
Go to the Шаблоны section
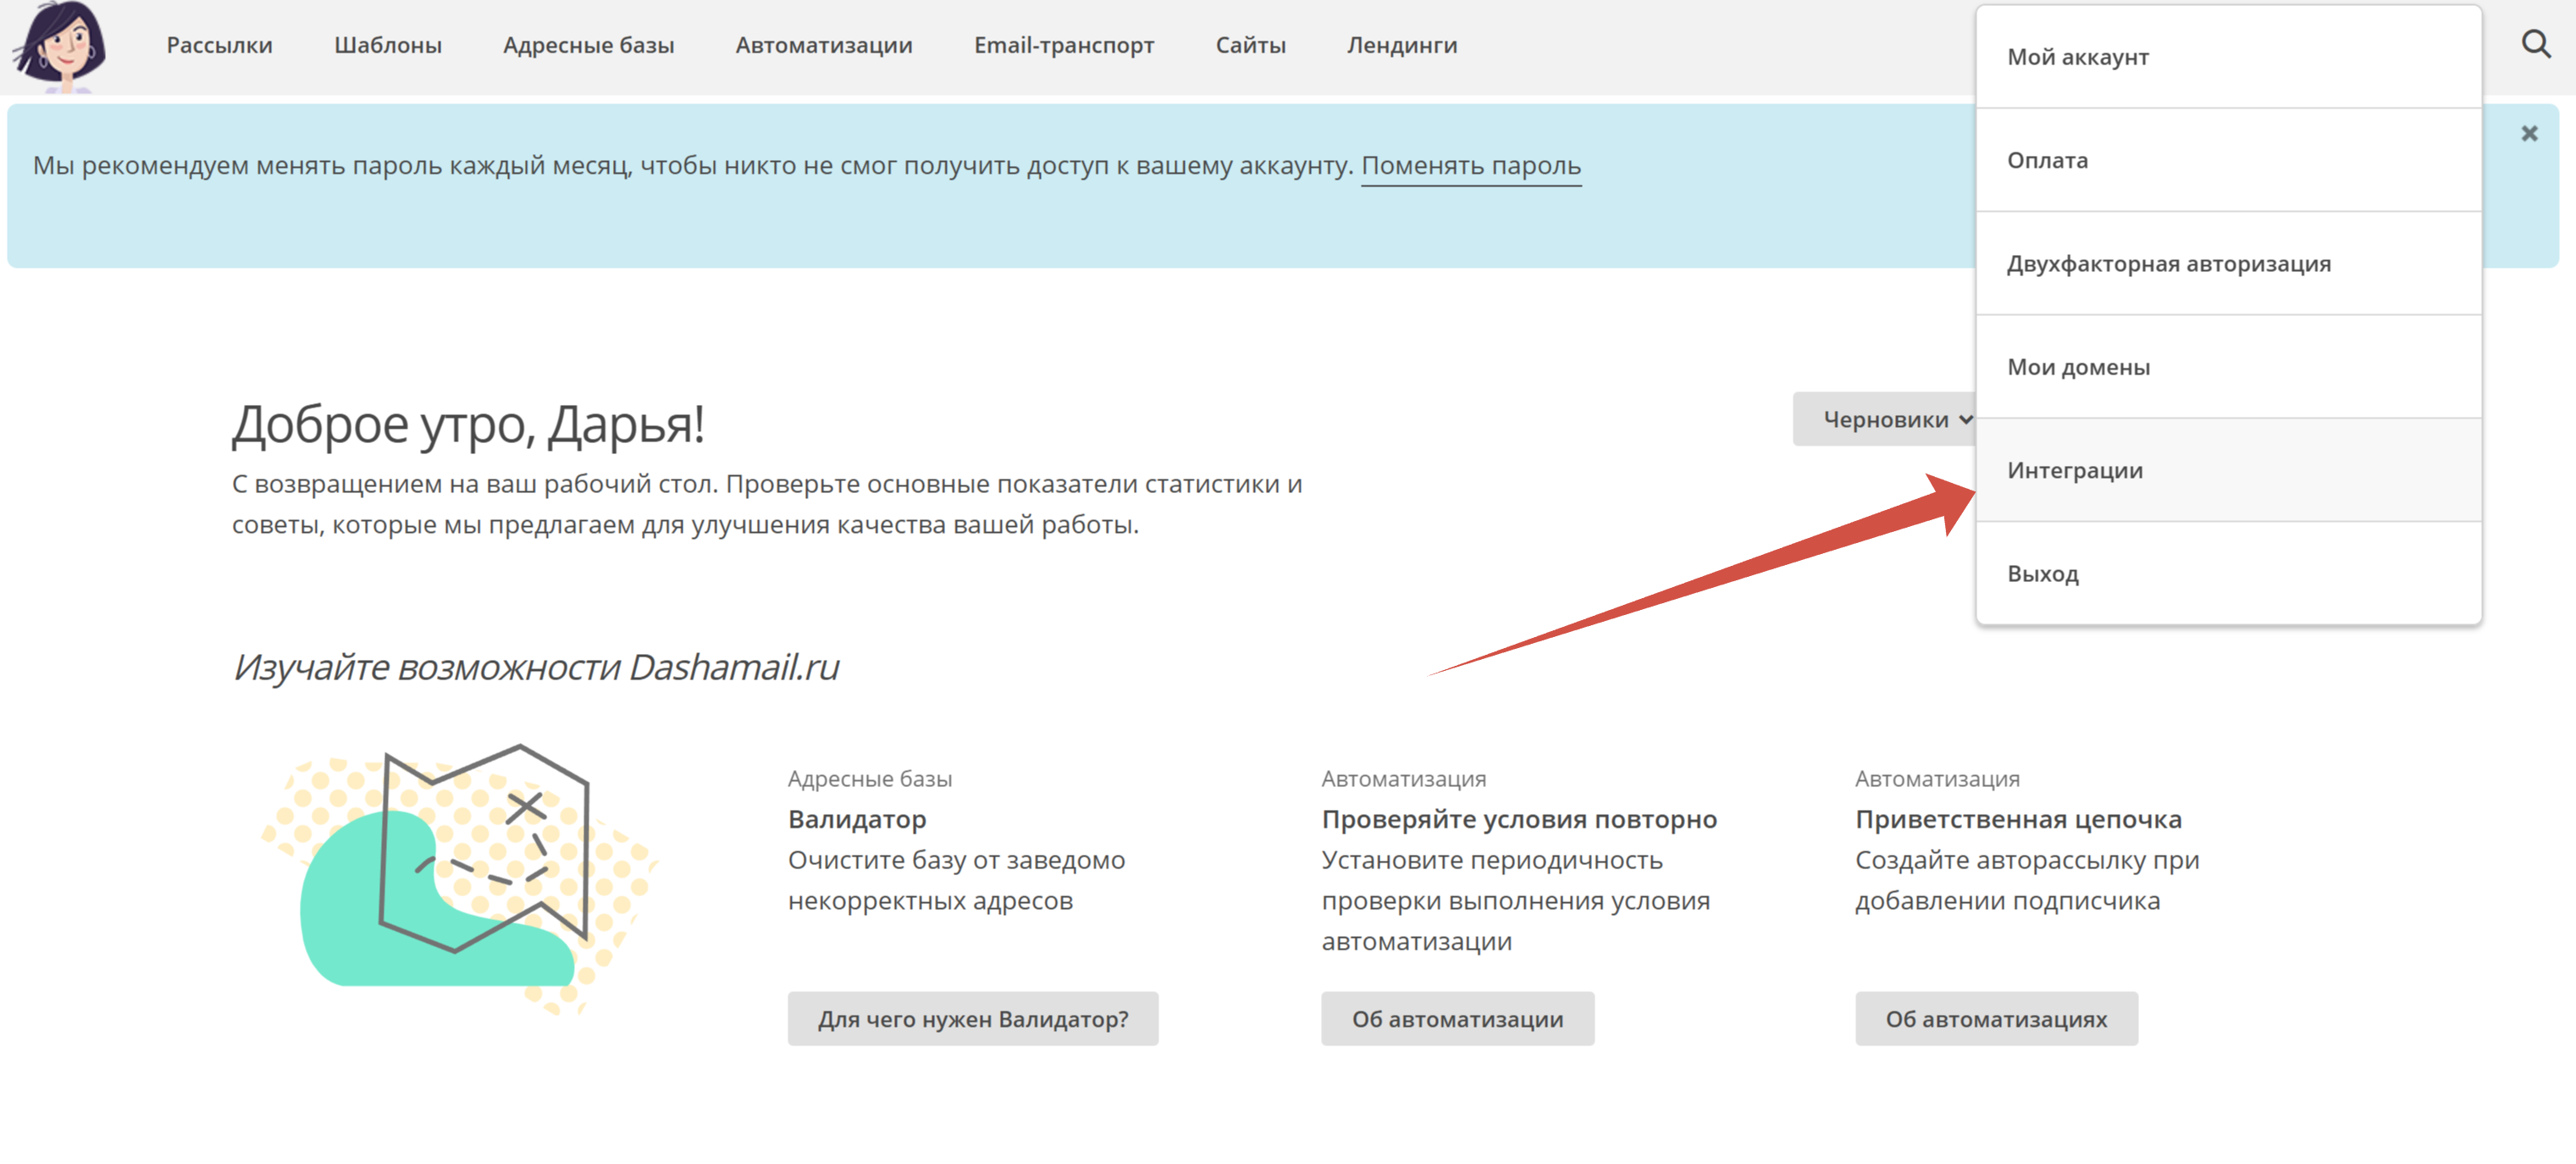point(387,45)
